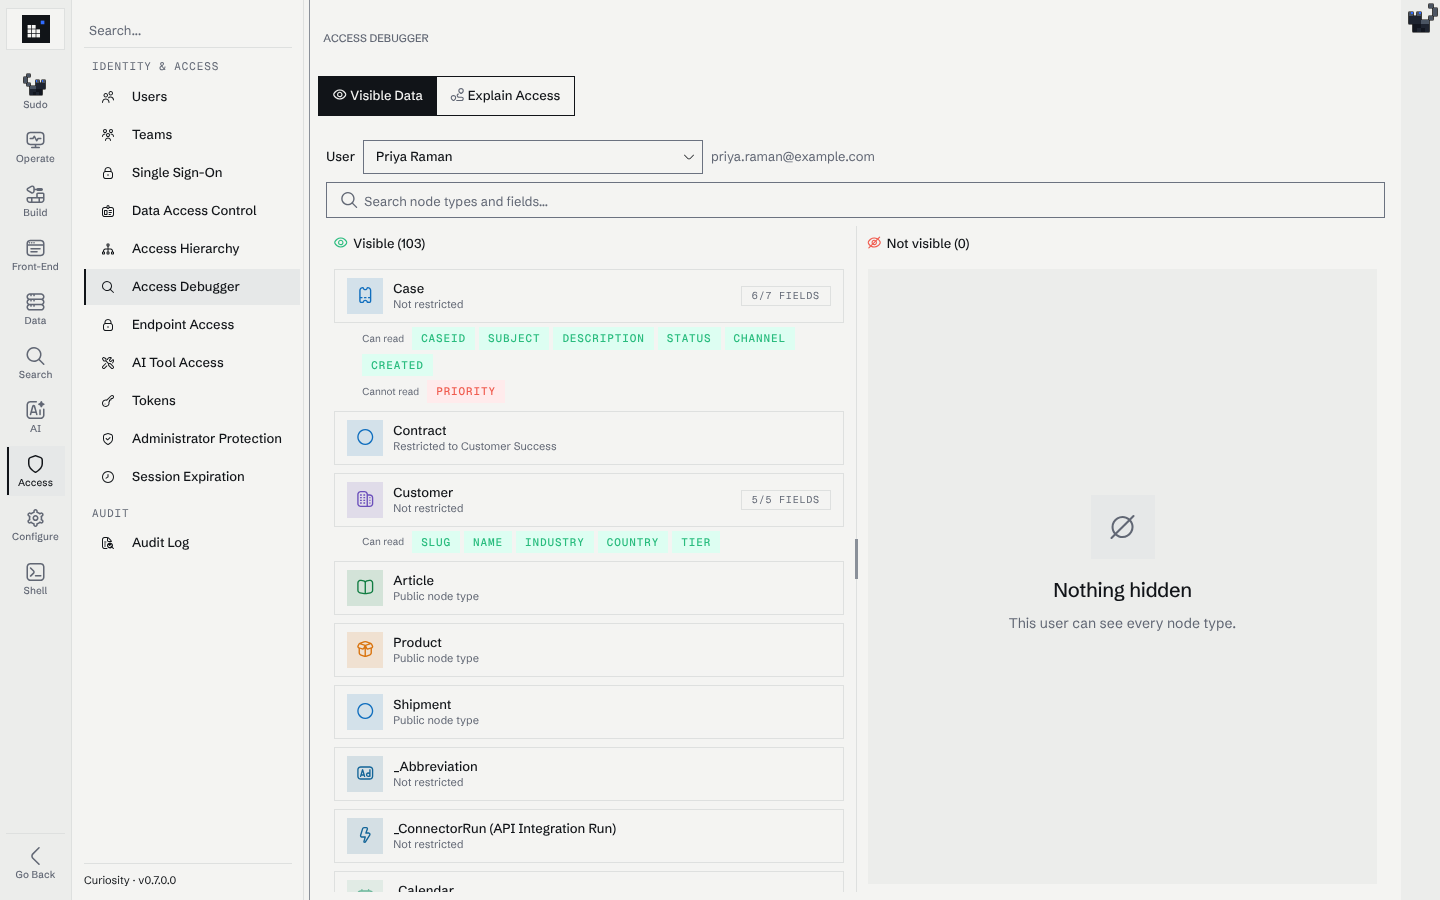Switch to the Visible Data tab
The height and width of the screenshot is (900, 1440).
378,96
